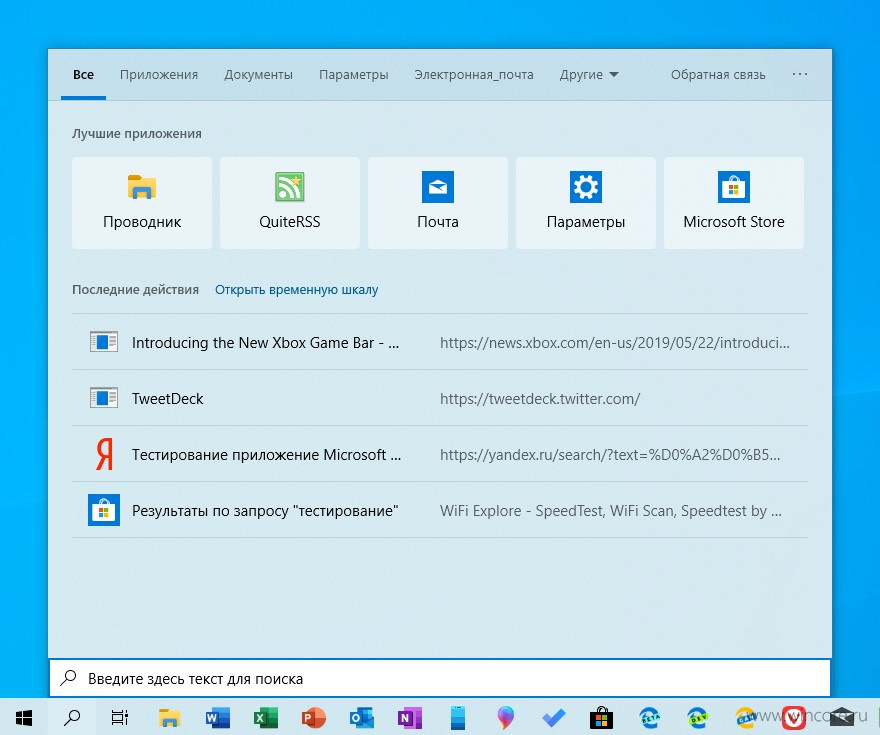Launch Vivaldi browser from the taskbar
This screenshot has height=735, width=880.
click(794, 717)
